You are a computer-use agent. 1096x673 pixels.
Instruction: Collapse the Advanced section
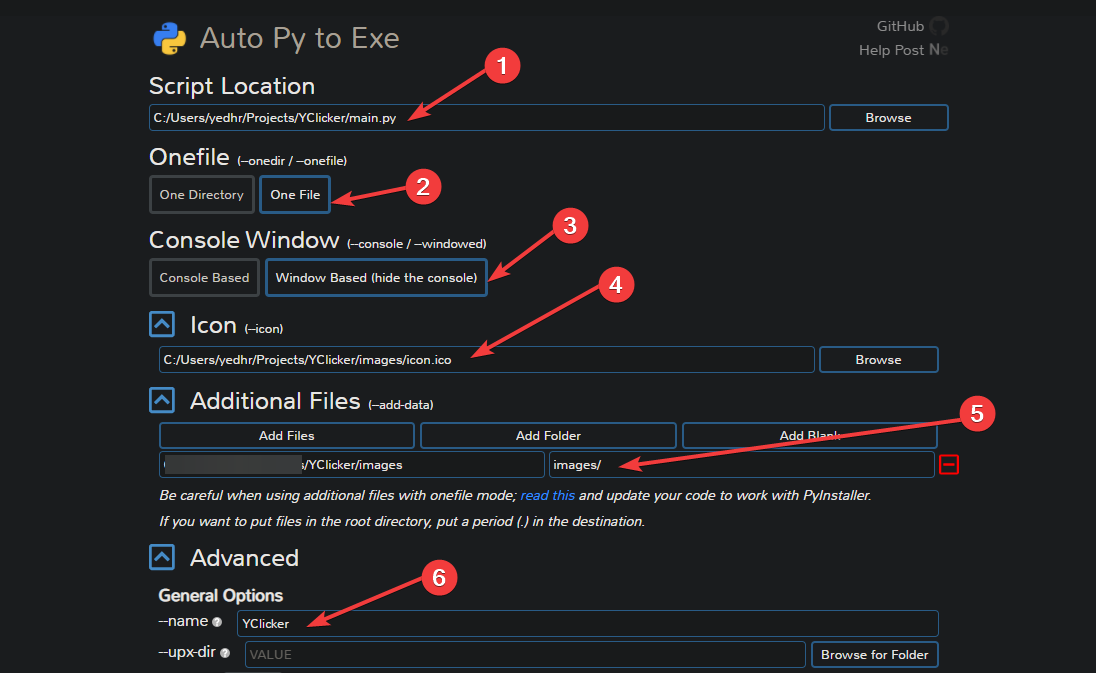(162, 557)
